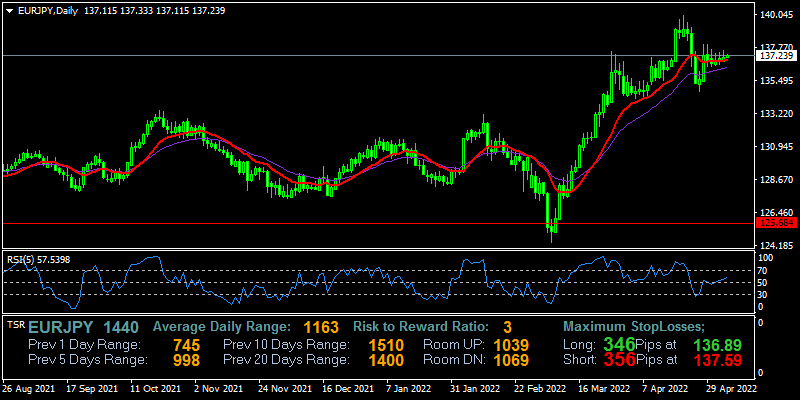Screen dimensions: 800x400
Task: Click the timeframe value 1440
Action: (120, 327)
